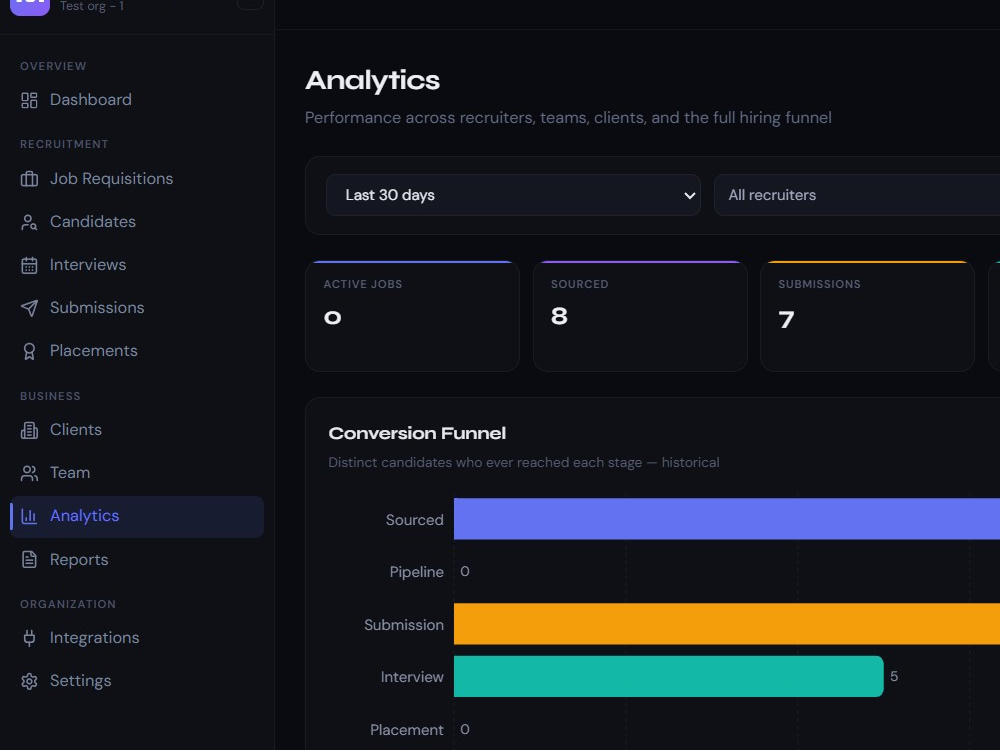Click the Settings gear icon

pos(29,681)
